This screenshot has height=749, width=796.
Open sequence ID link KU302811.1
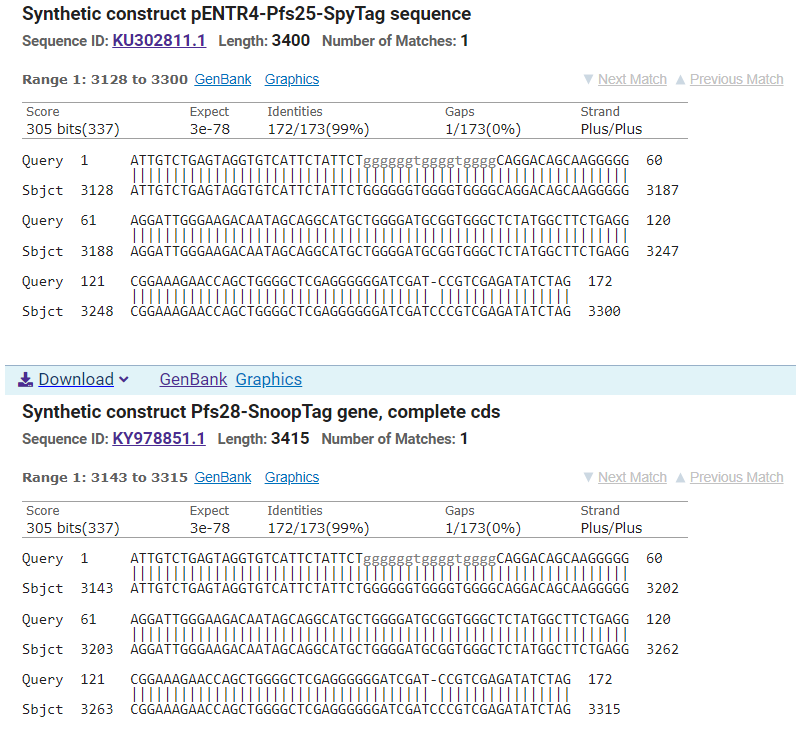pos(159,41)
